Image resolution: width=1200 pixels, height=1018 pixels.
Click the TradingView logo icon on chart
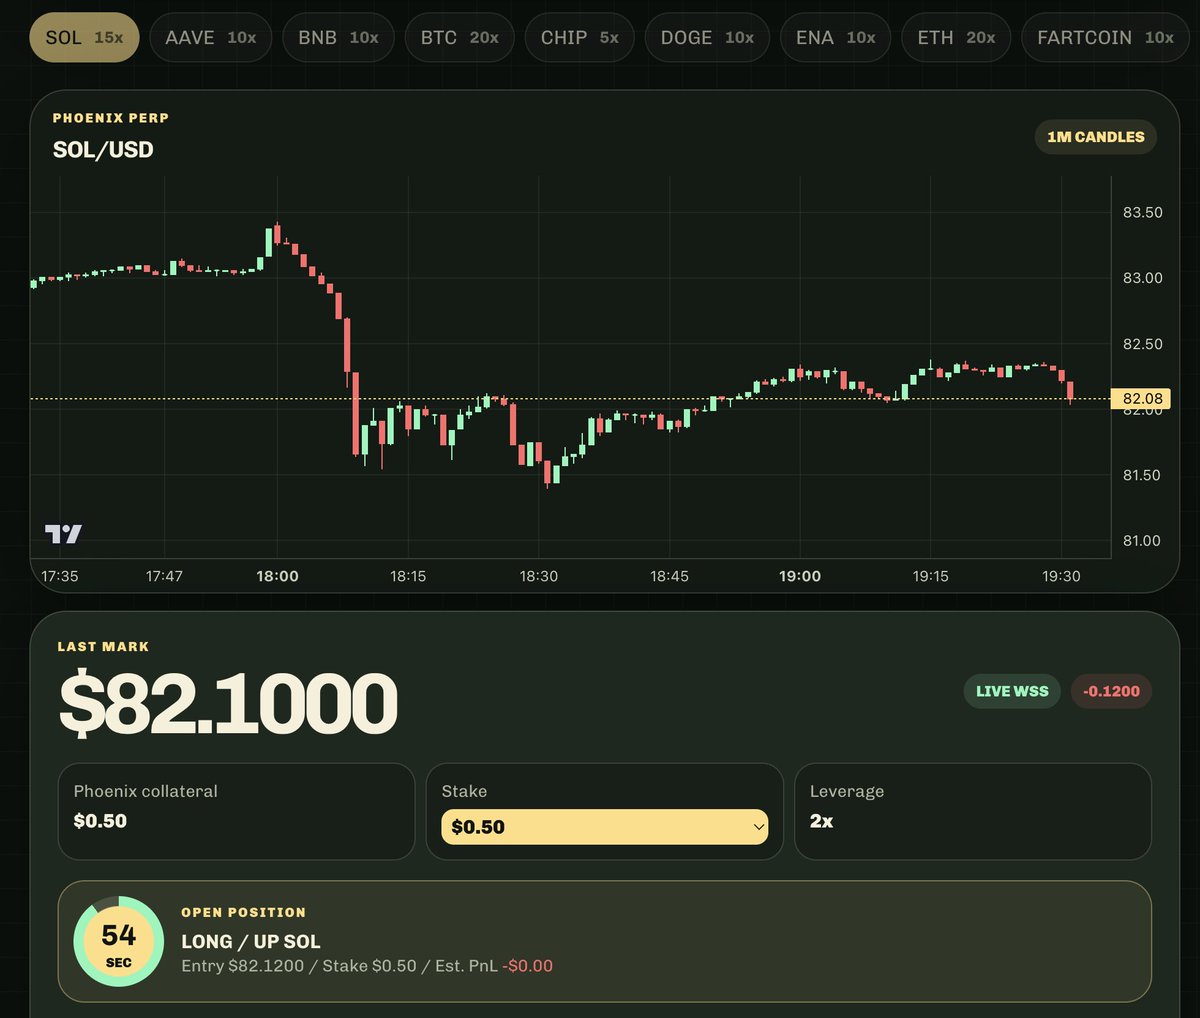(x=64, y=534)
